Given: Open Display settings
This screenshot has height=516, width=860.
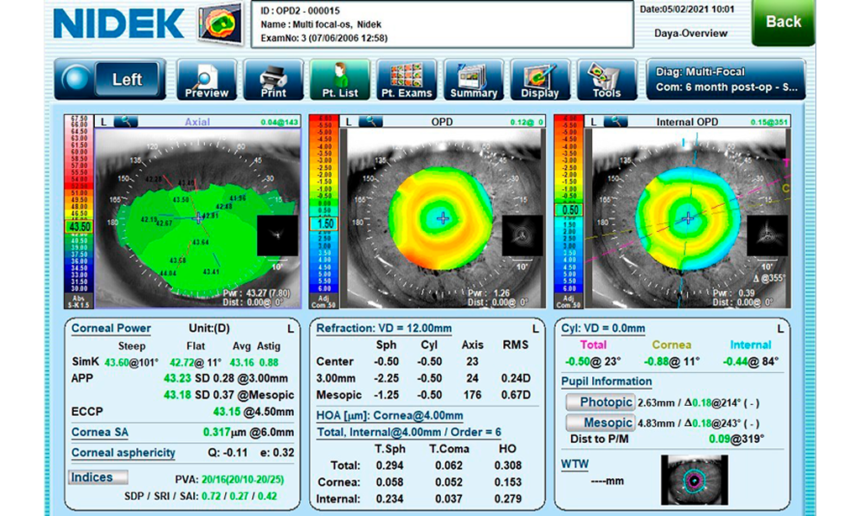Looking at the screenshot, I should pyautogui.click(x=540, y=80).
